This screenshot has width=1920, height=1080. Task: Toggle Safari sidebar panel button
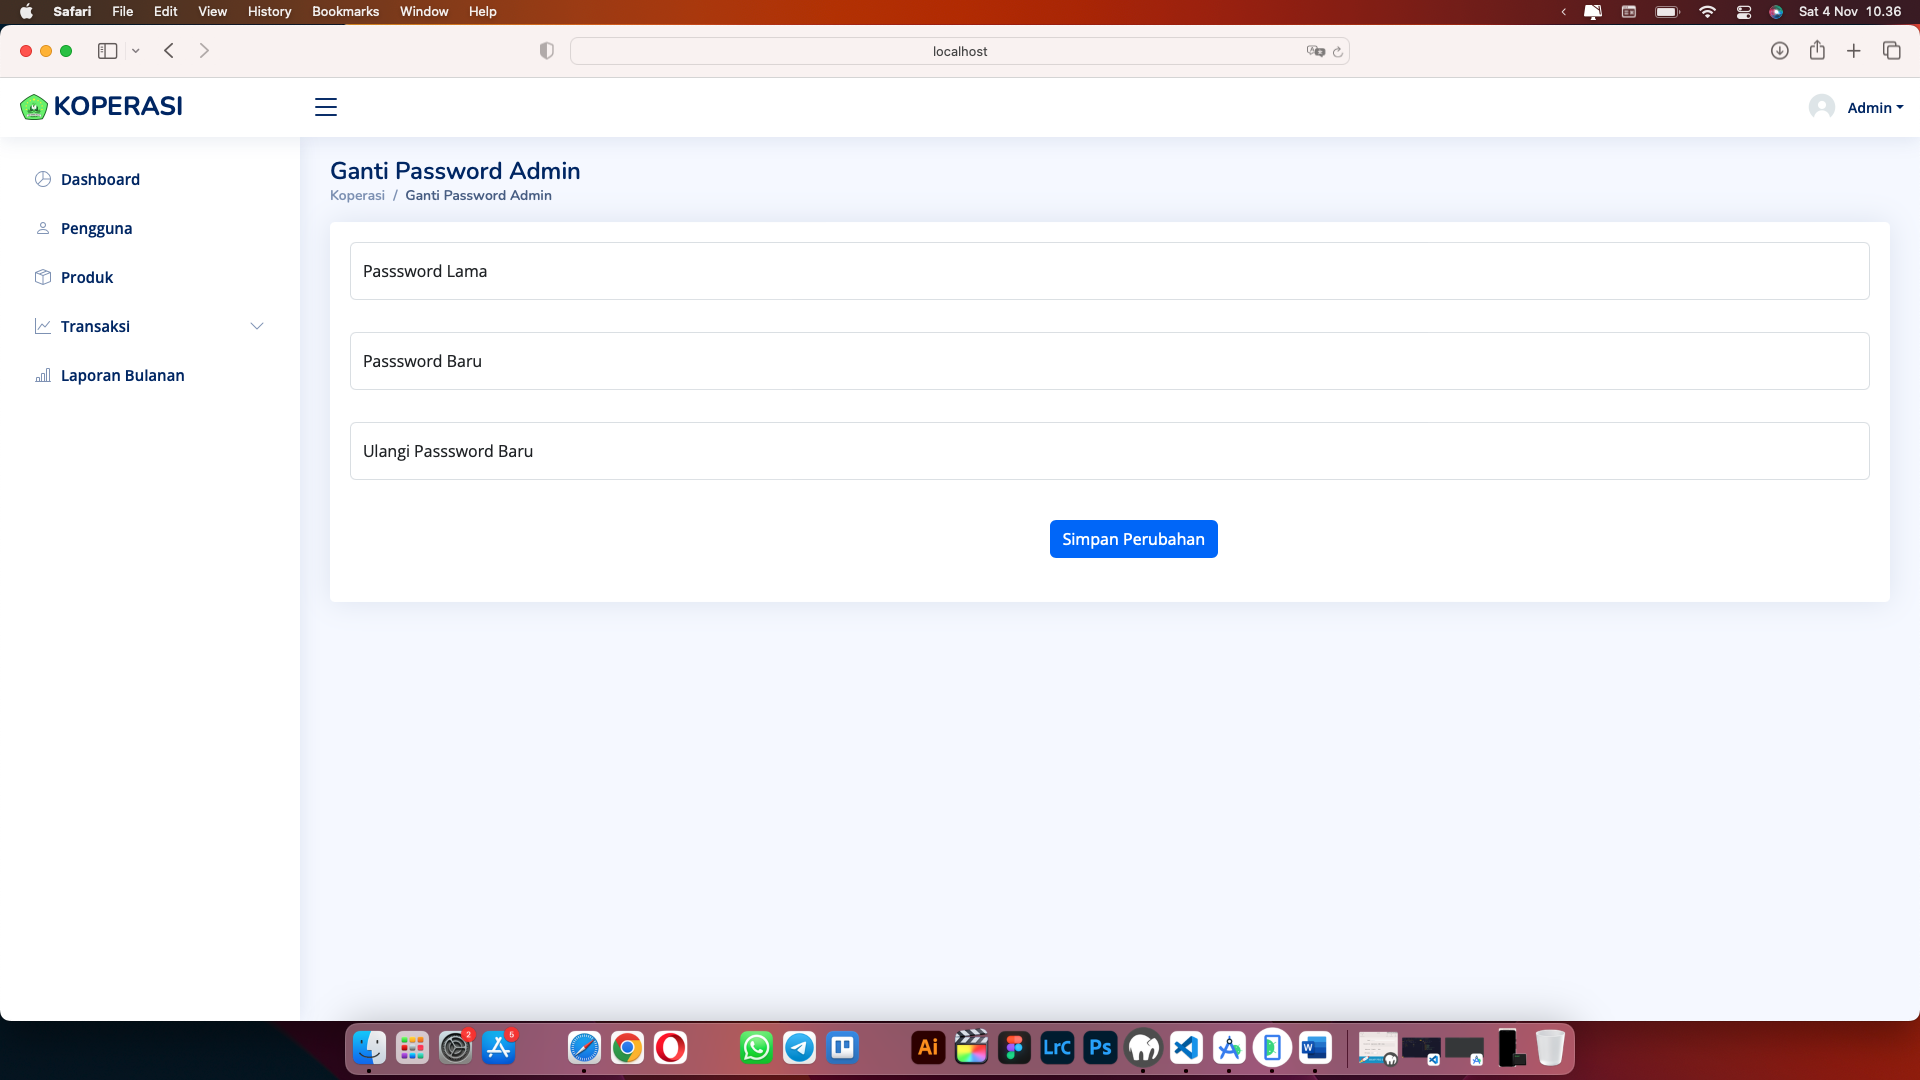(x=107, y=51)
